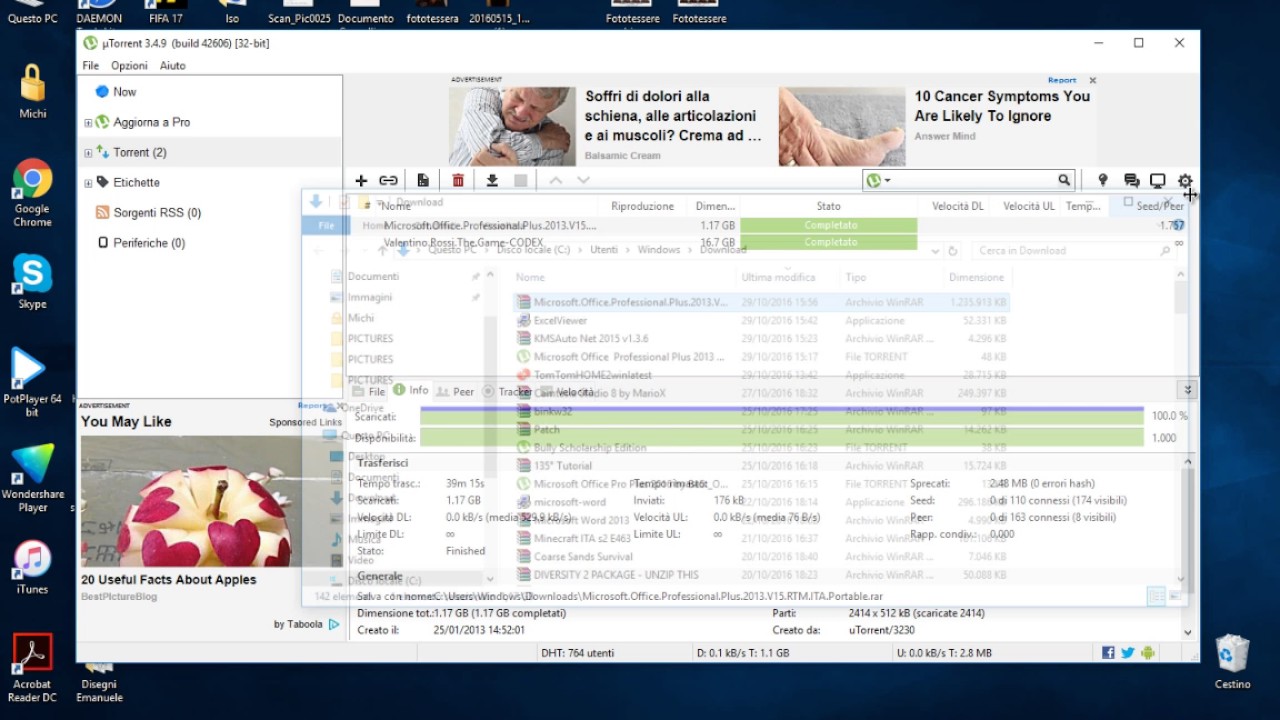Expand the Etichette tree node

[88, 183]
